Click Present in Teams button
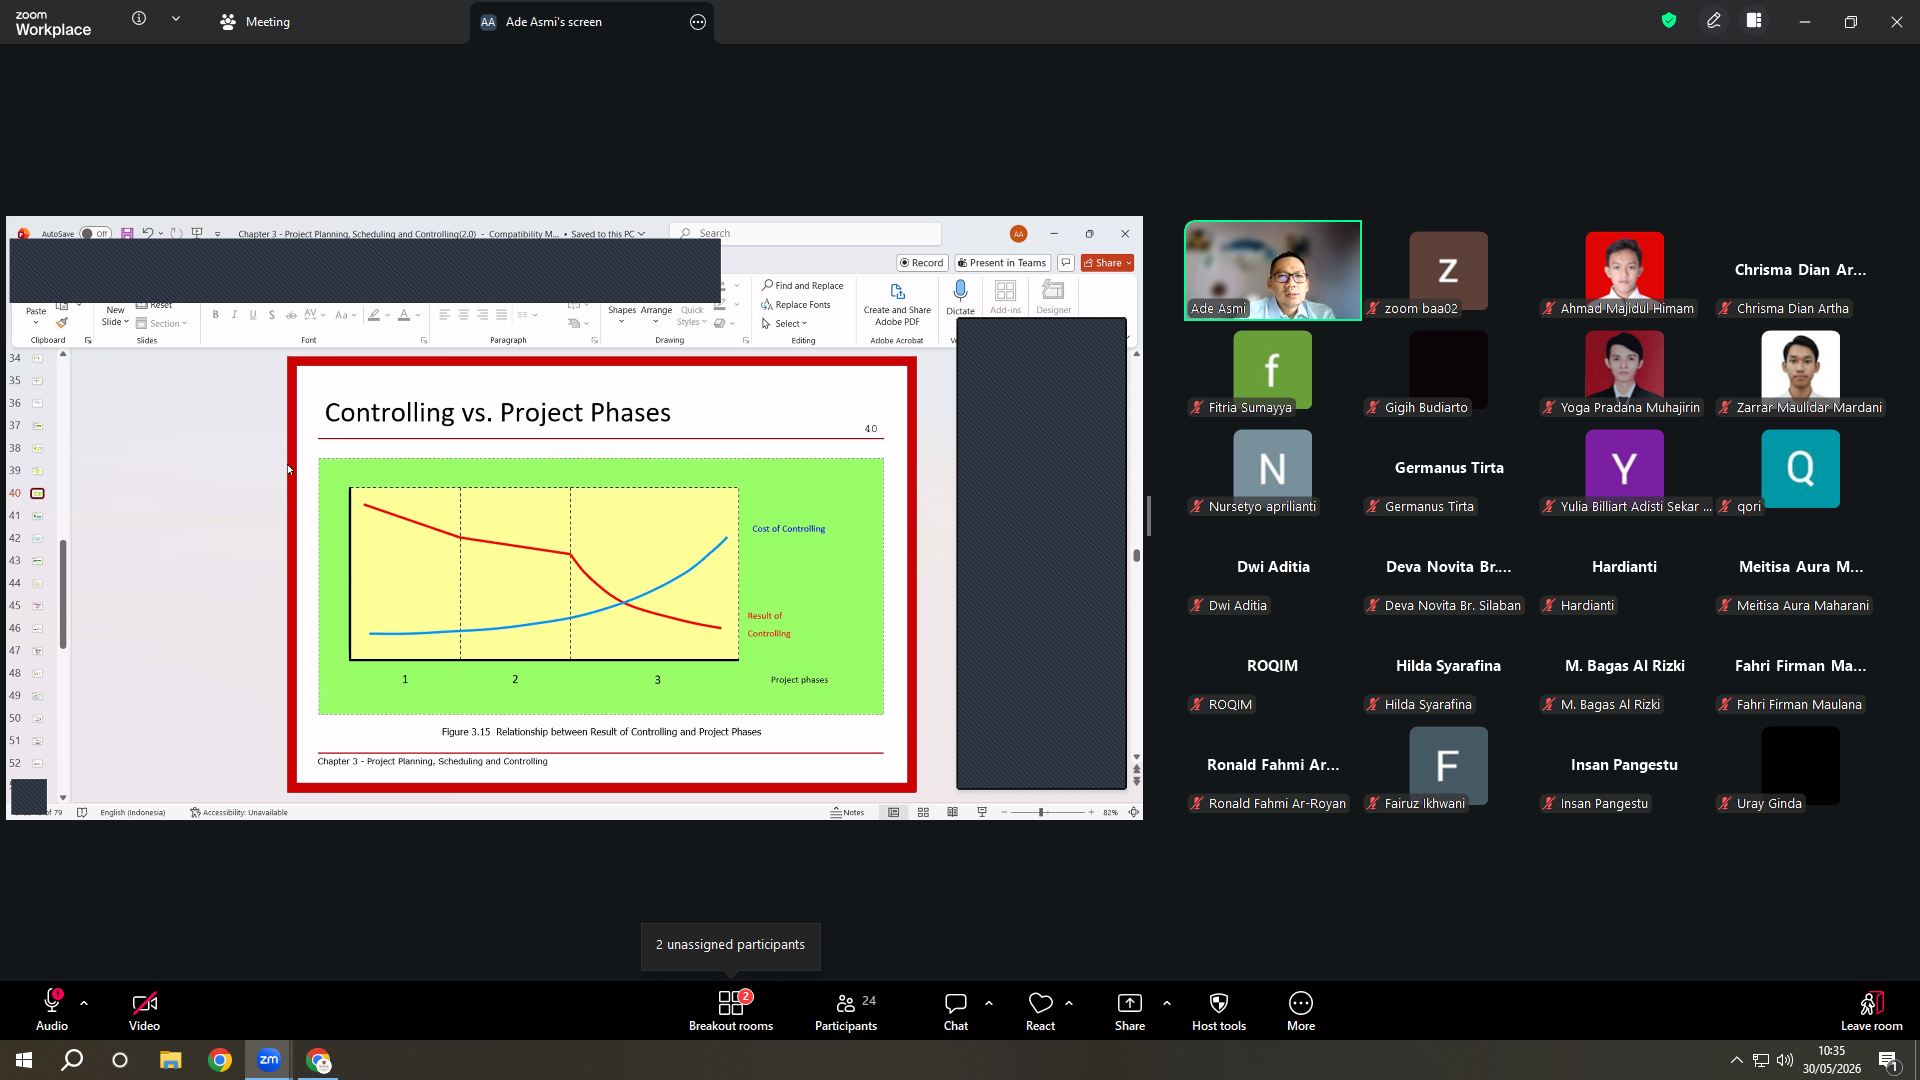The height and width of the screenshot is (1080, 1920). coord(1002,263)
